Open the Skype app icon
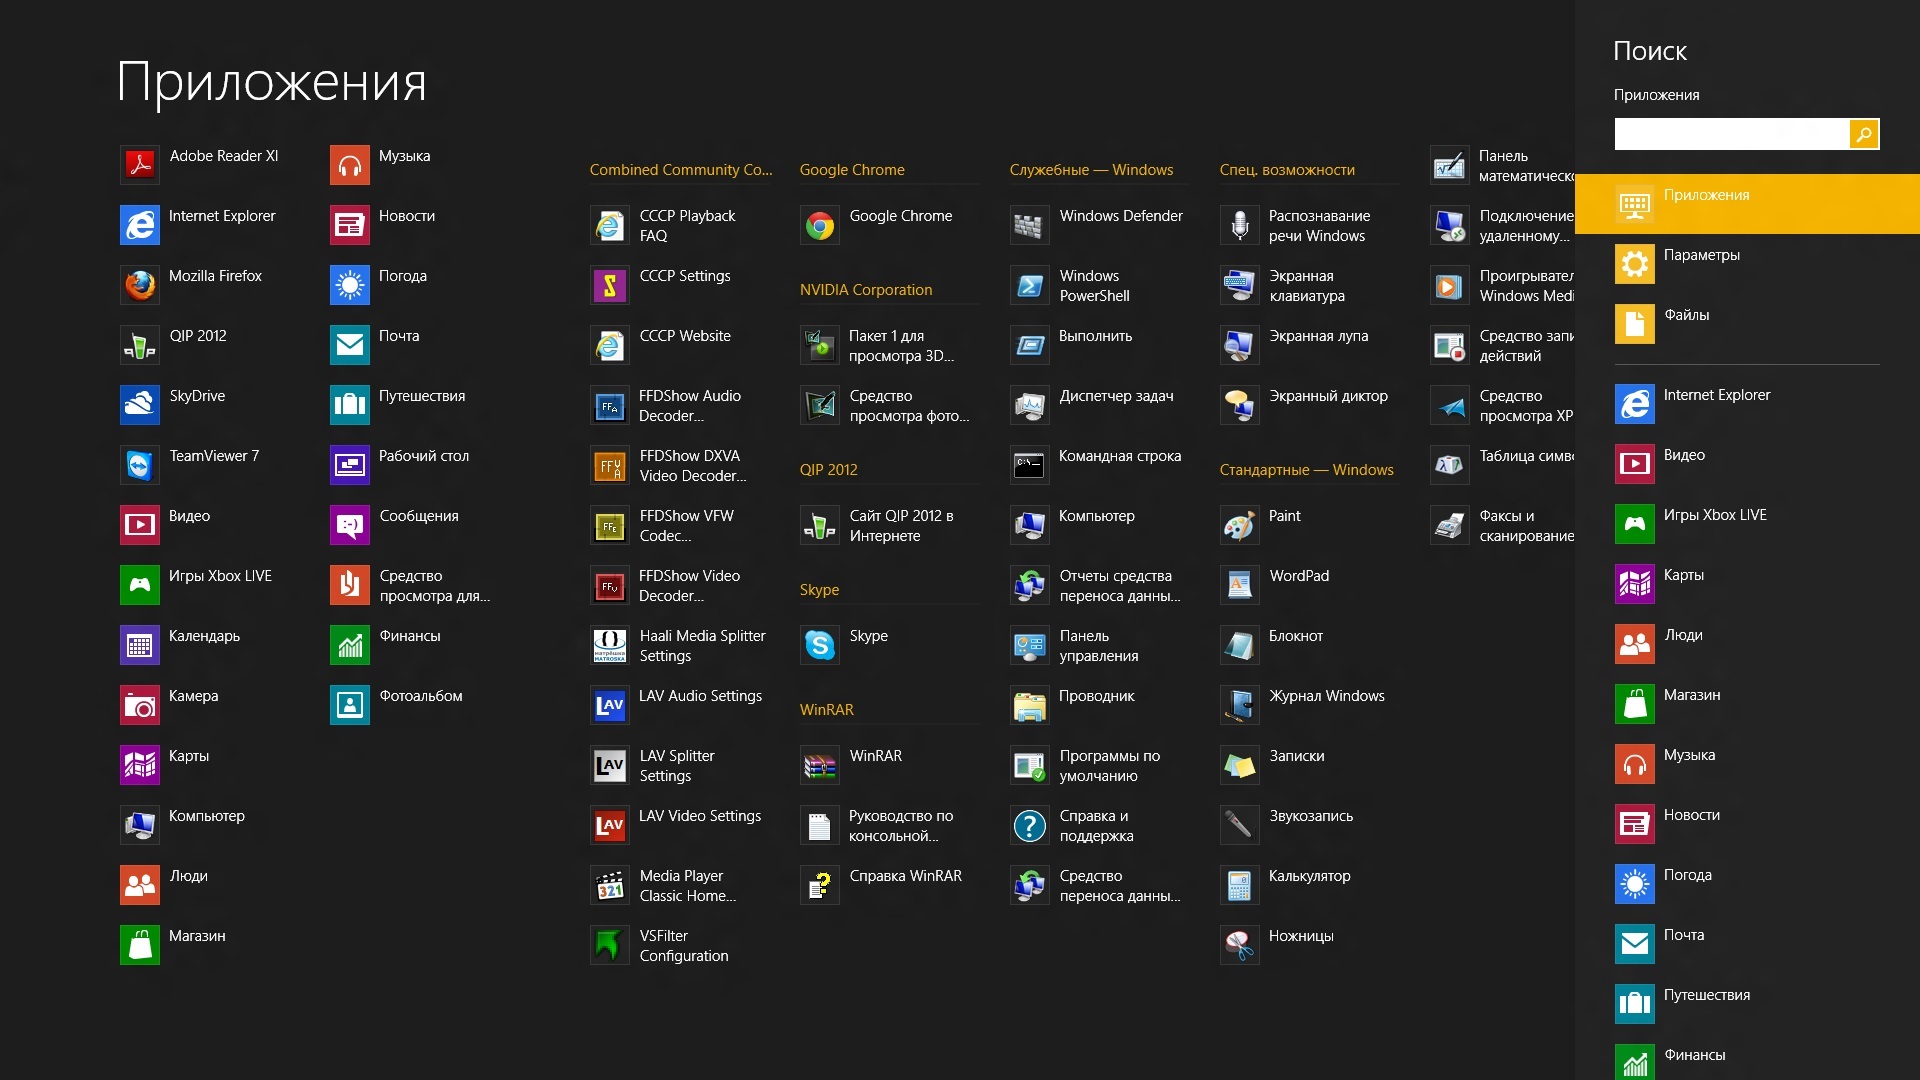 820,645
